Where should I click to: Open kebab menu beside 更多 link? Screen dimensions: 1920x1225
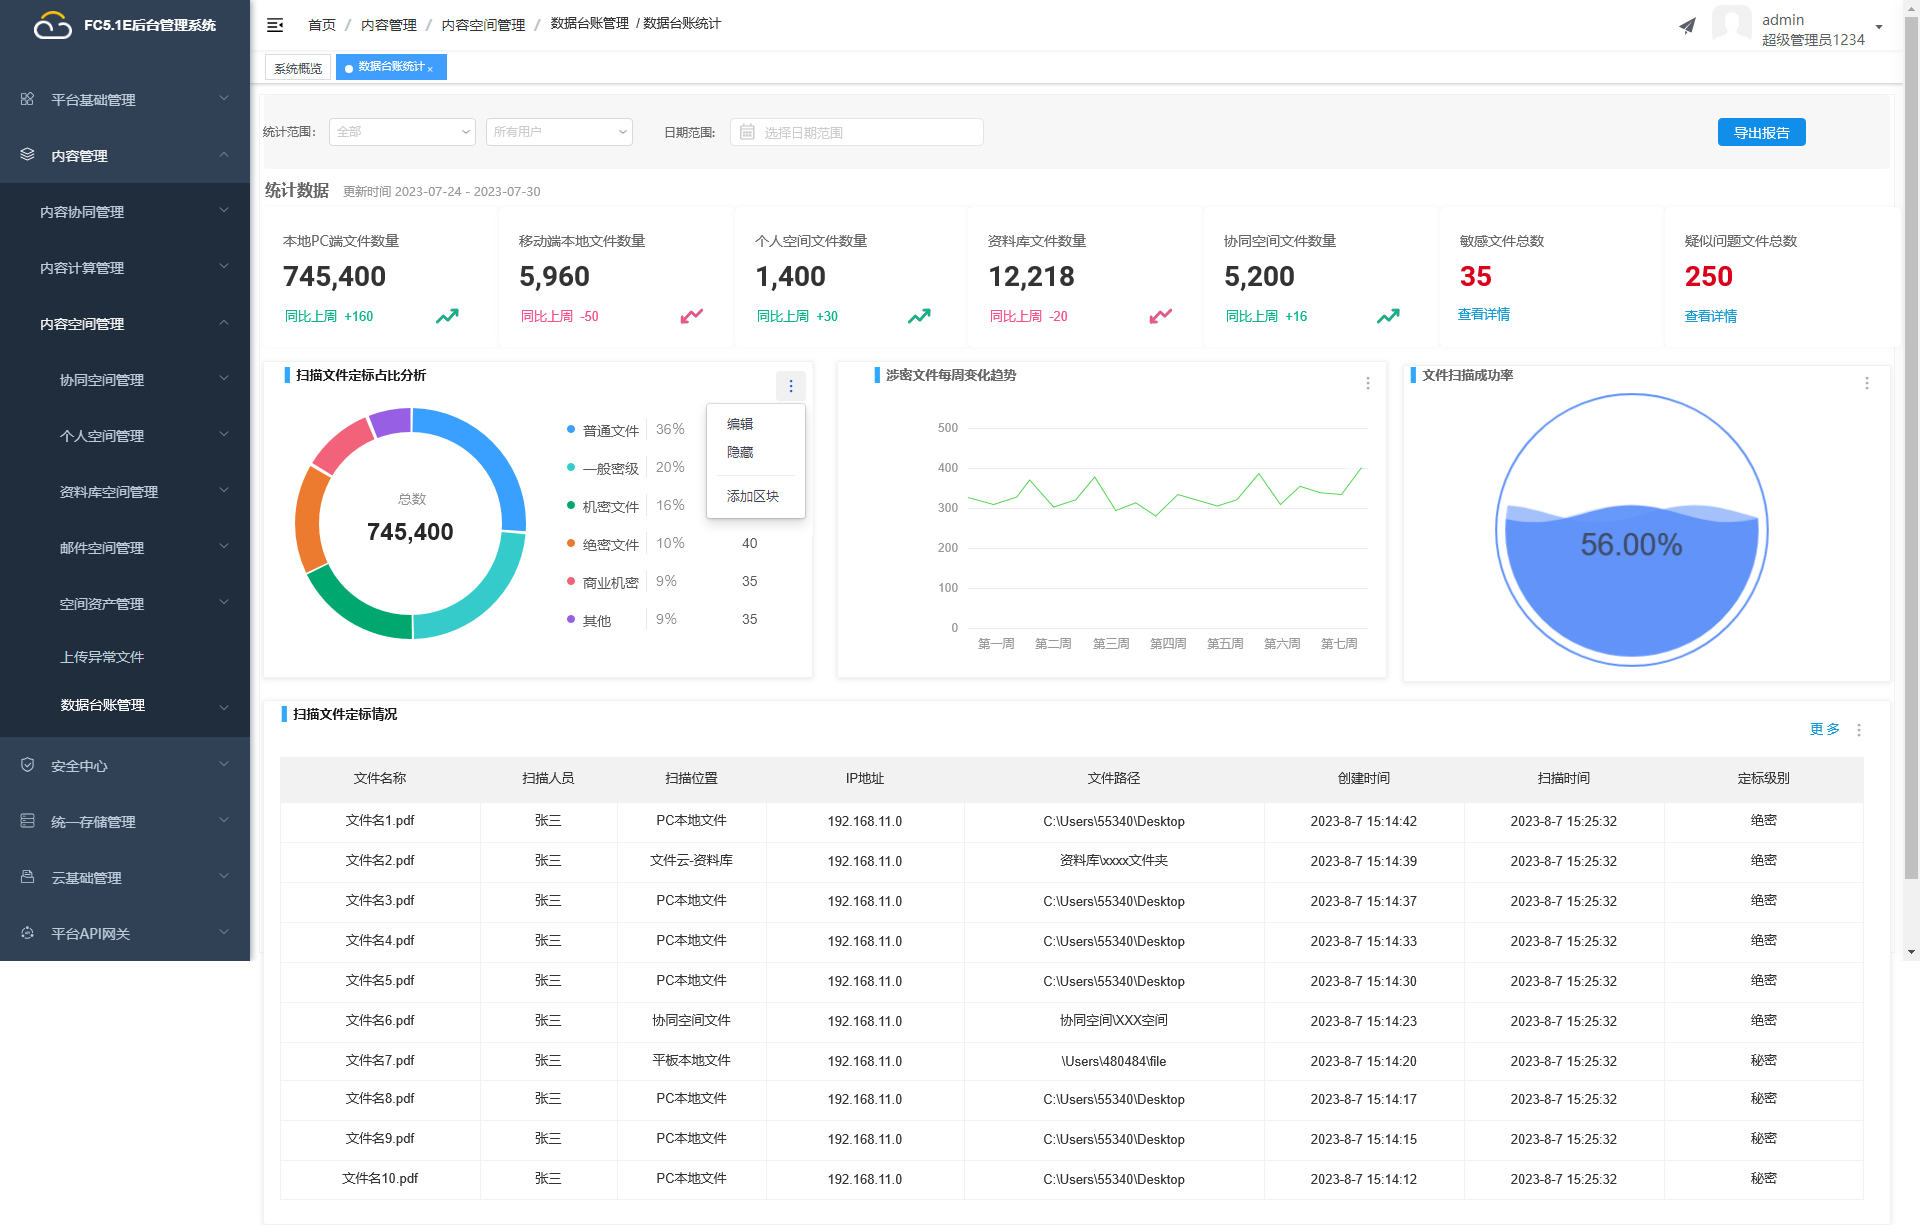click(x=1859, y=730)
